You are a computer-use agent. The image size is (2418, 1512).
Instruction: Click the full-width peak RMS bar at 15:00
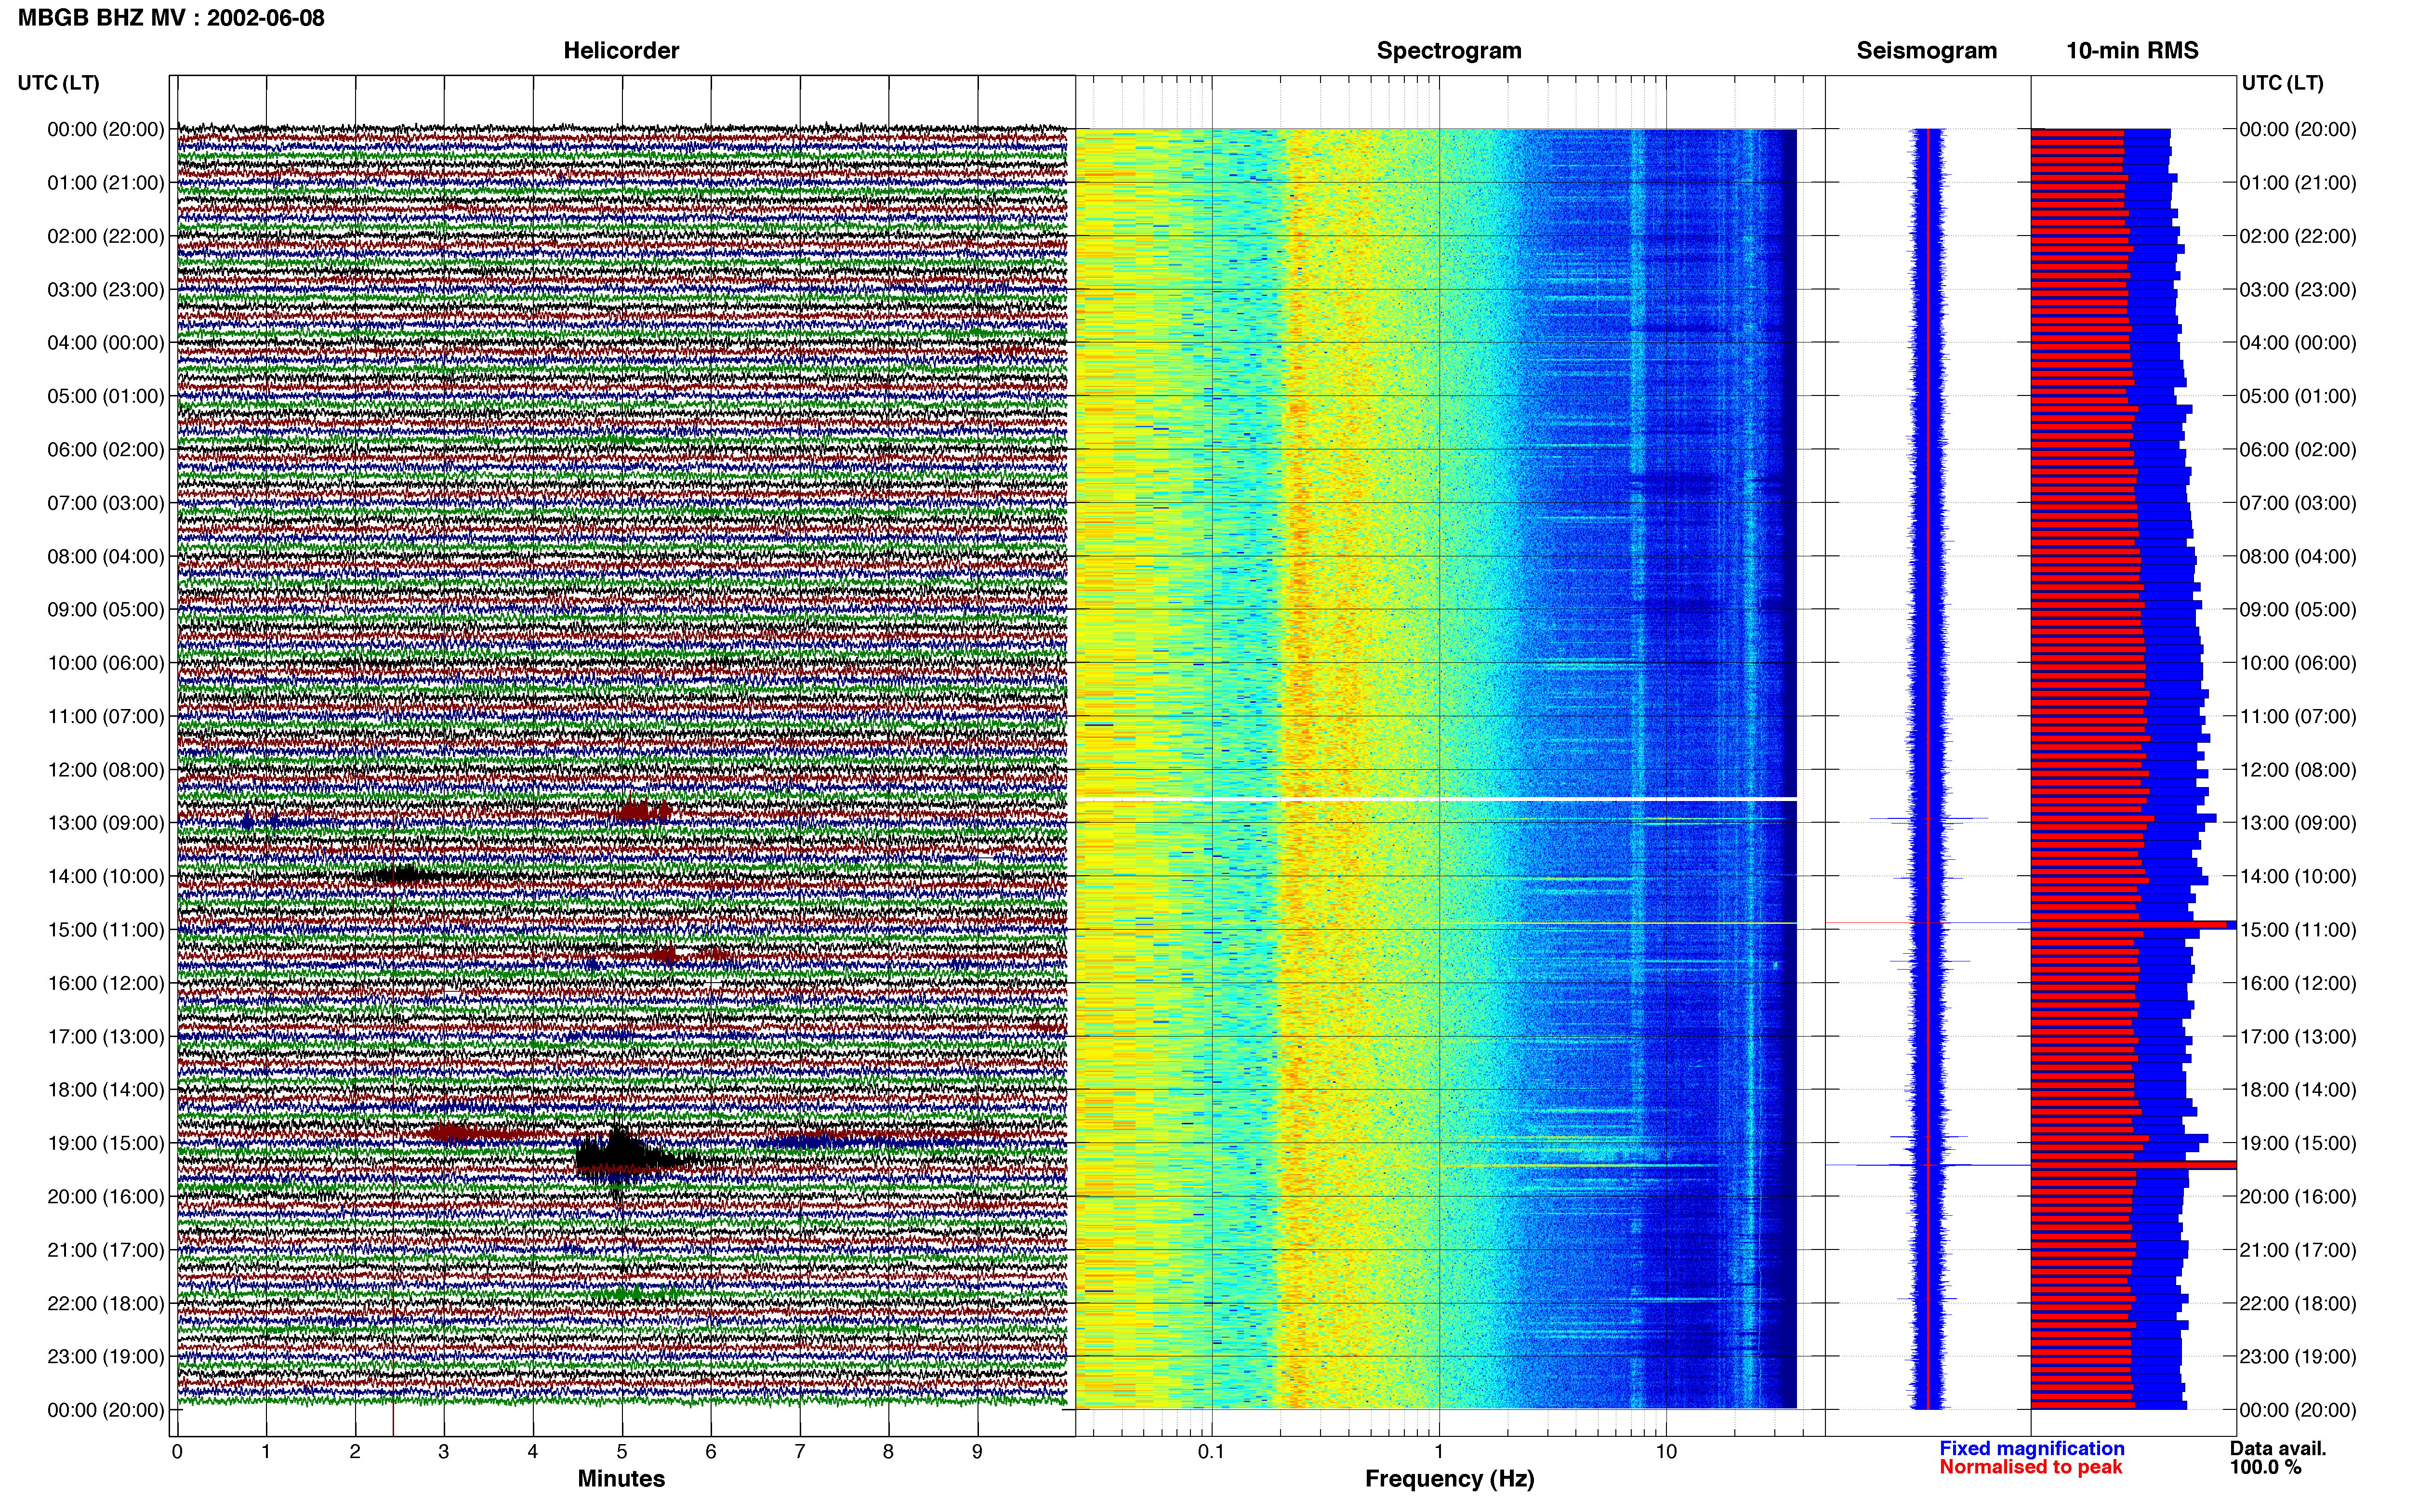point(2133,925)
